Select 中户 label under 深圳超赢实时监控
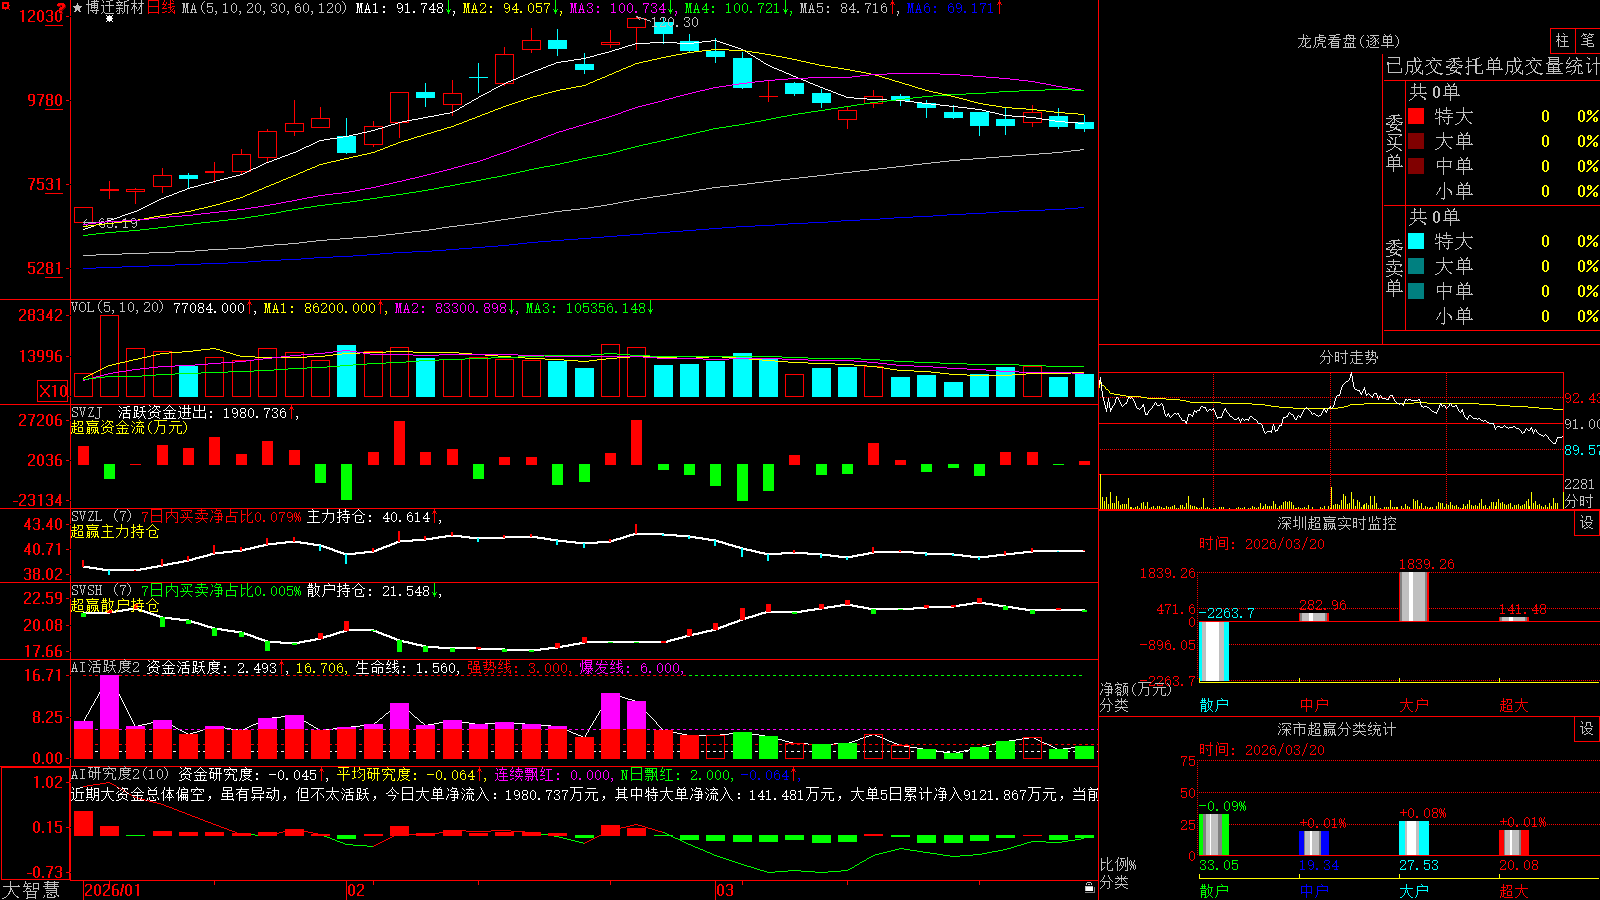 (x=1314, y=705)
